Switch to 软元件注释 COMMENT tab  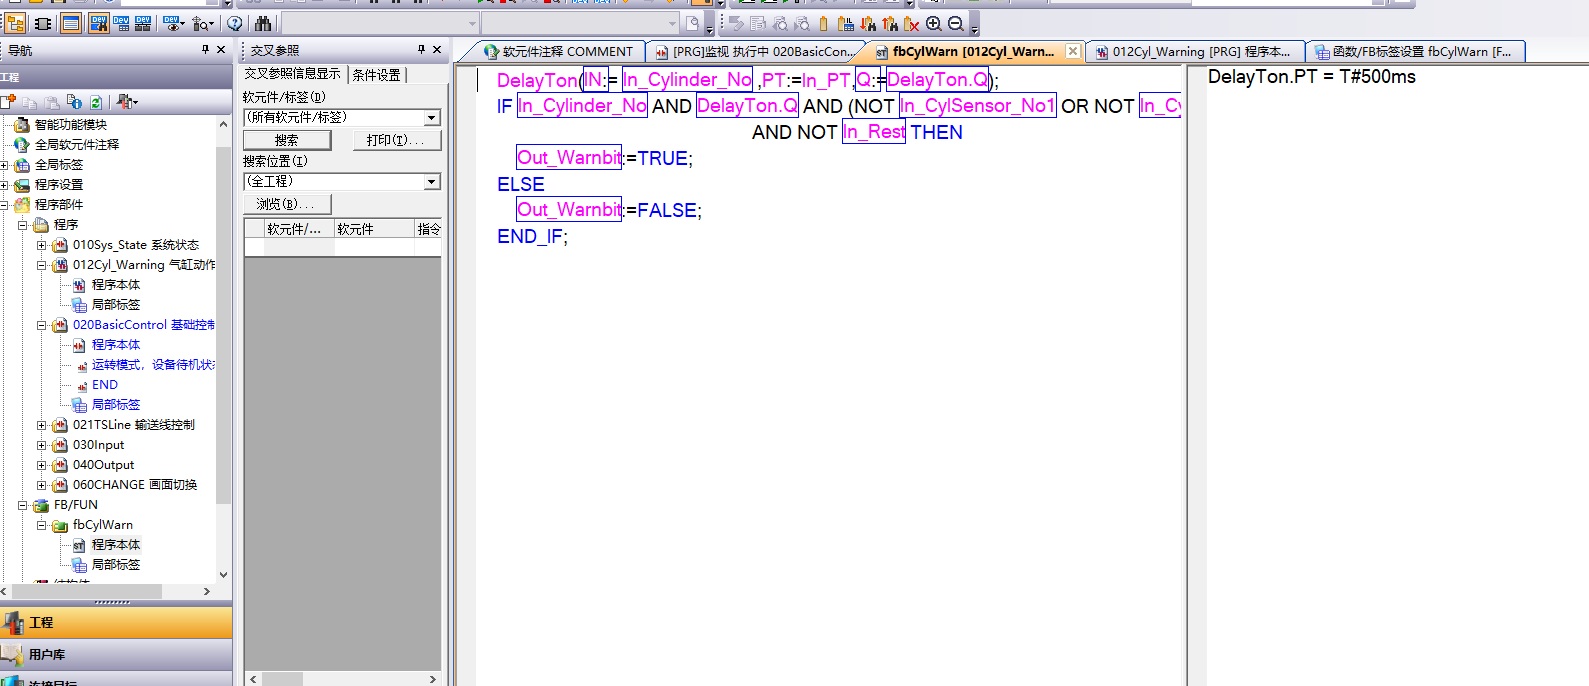point(558,52)
